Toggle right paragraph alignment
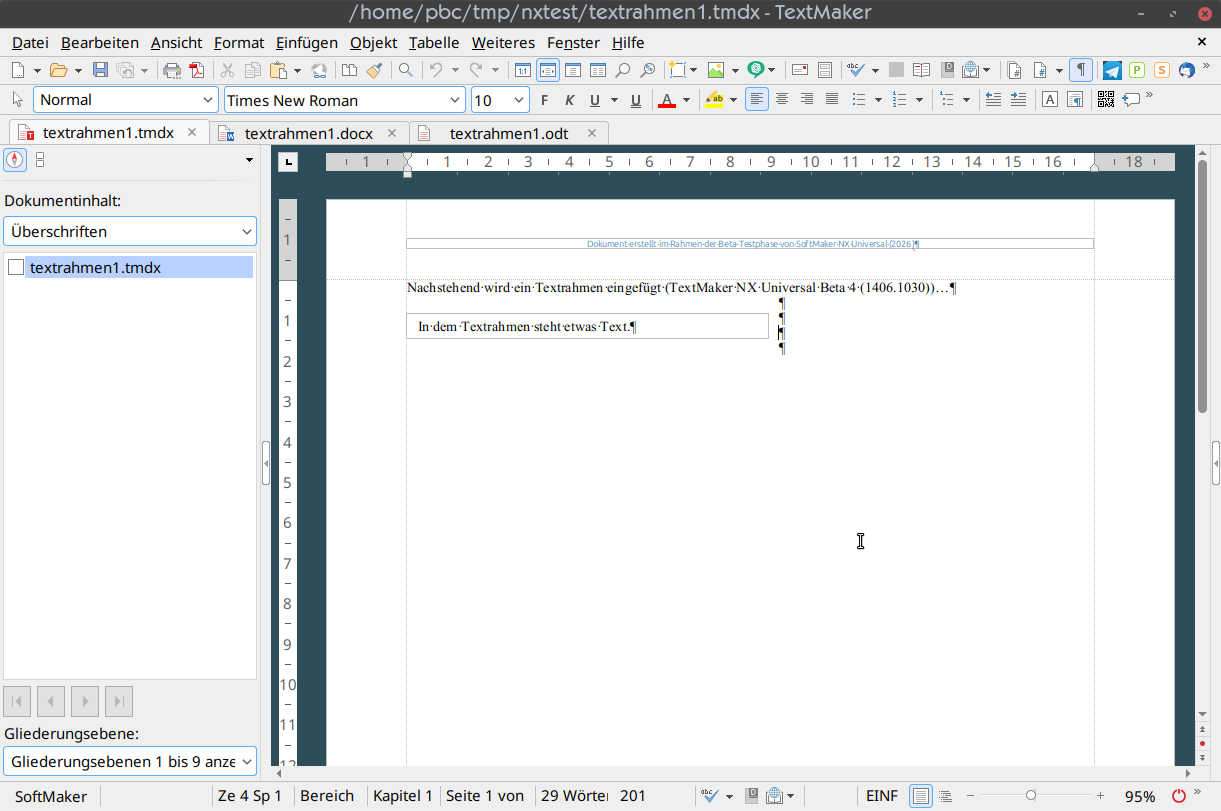1221x811 pixels. coord(807,99)
